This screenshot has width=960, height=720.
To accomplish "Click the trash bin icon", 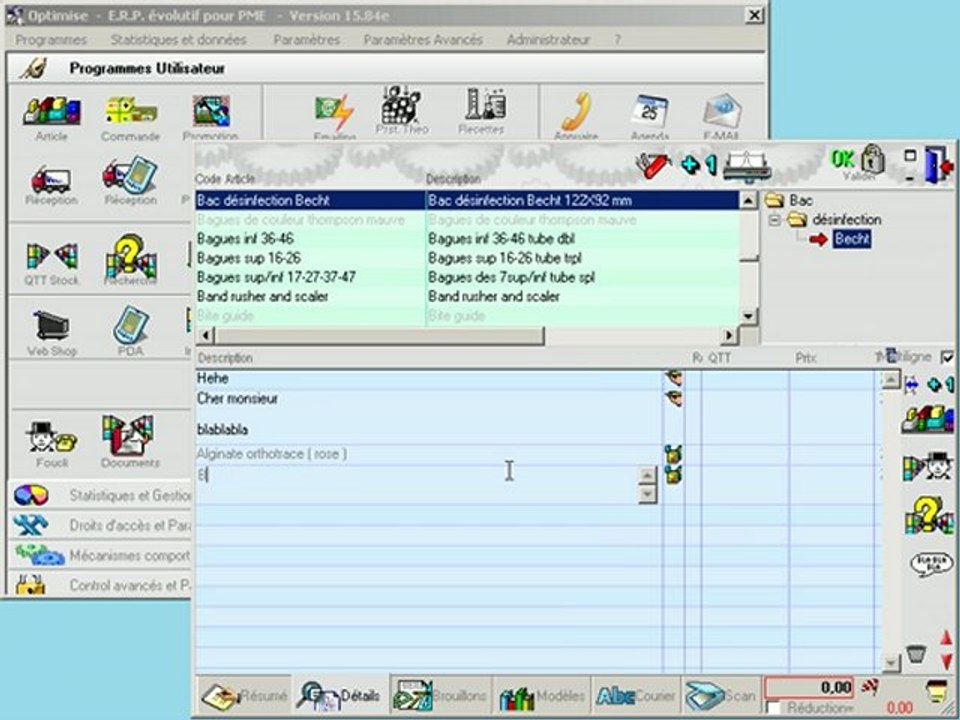I will tap(916, 654).
